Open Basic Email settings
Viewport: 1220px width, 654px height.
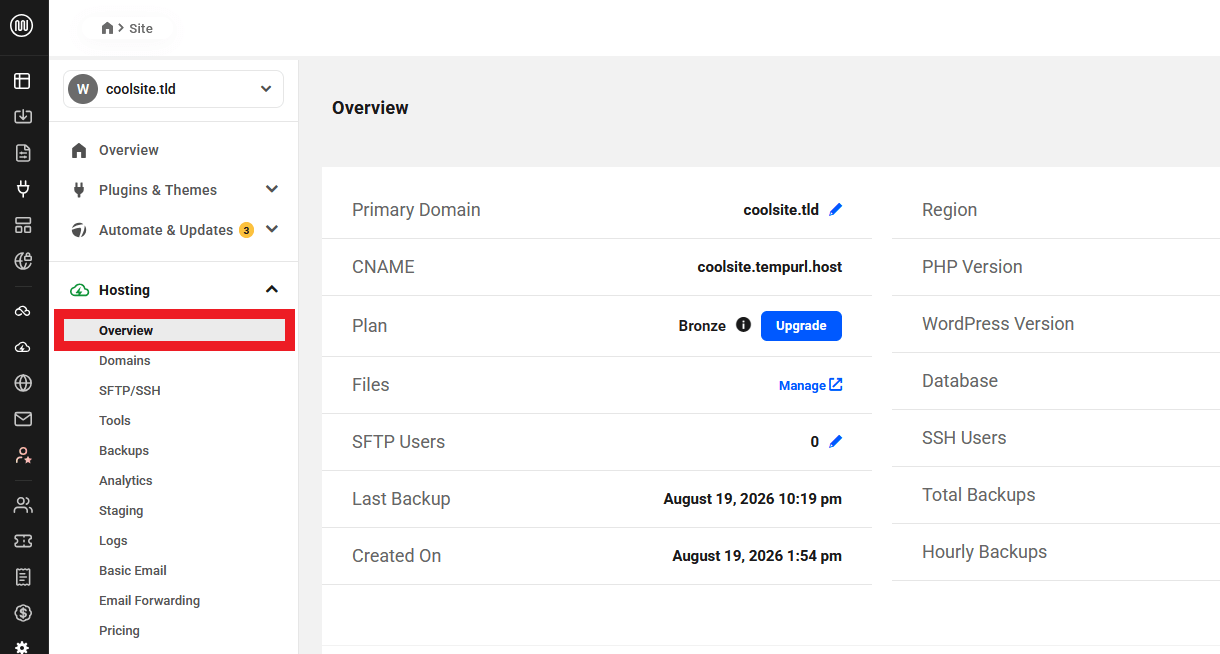tap(133, 570)
